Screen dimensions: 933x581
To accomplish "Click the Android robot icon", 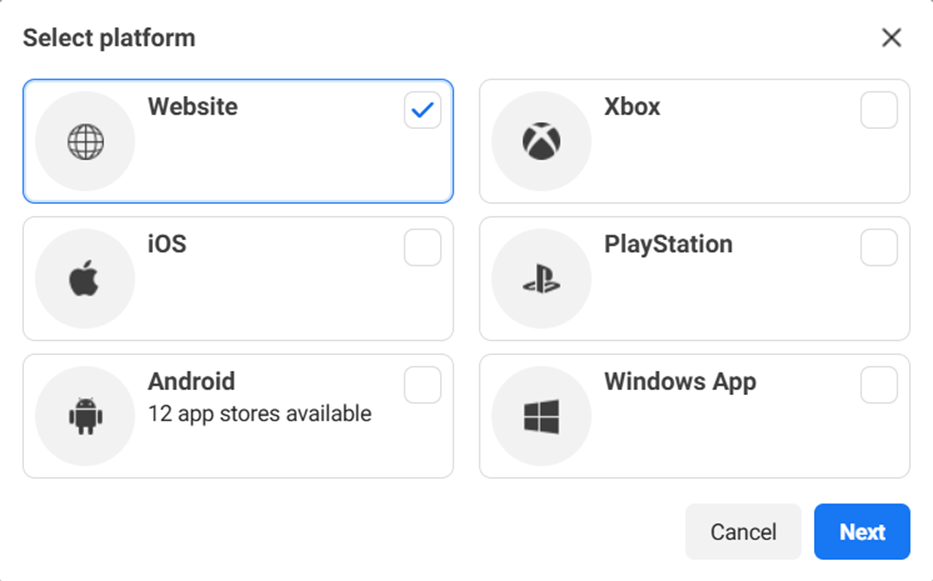I will pyautogui.click(x=85, y=416).
